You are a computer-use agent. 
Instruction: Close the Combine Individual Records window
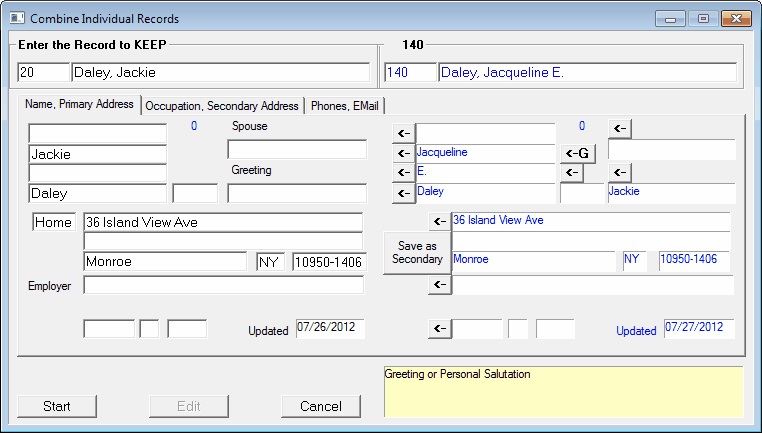(x=736, y=19)
